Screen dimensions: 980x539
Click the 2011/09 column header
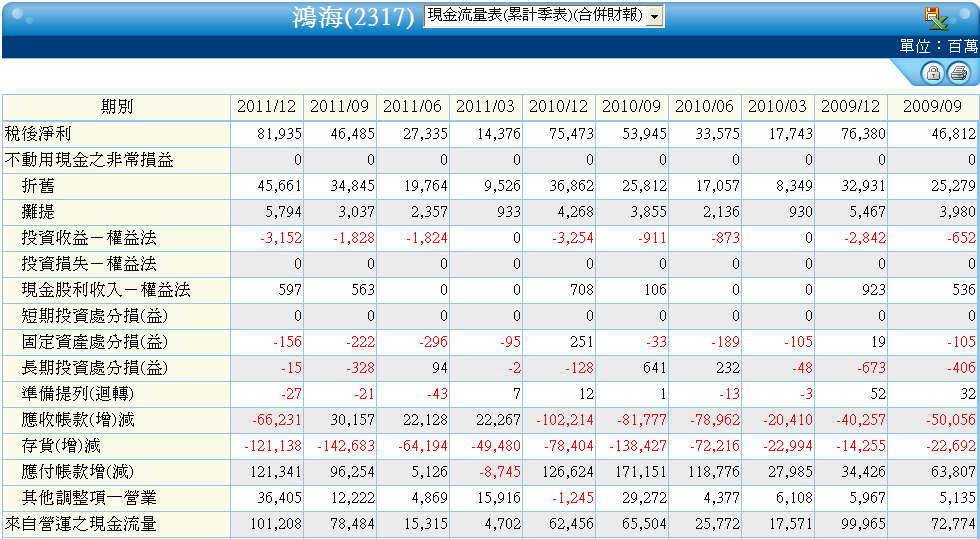339,107
